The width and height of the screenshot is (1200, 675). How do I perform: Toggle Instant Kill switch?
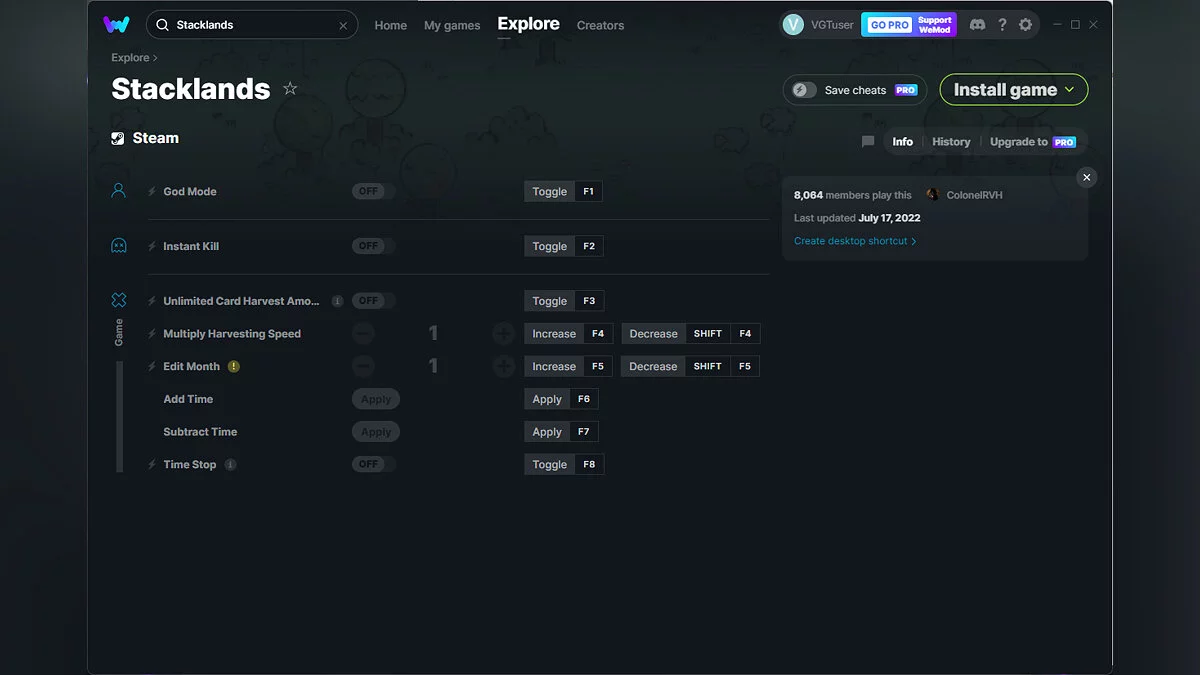[374, 246]
